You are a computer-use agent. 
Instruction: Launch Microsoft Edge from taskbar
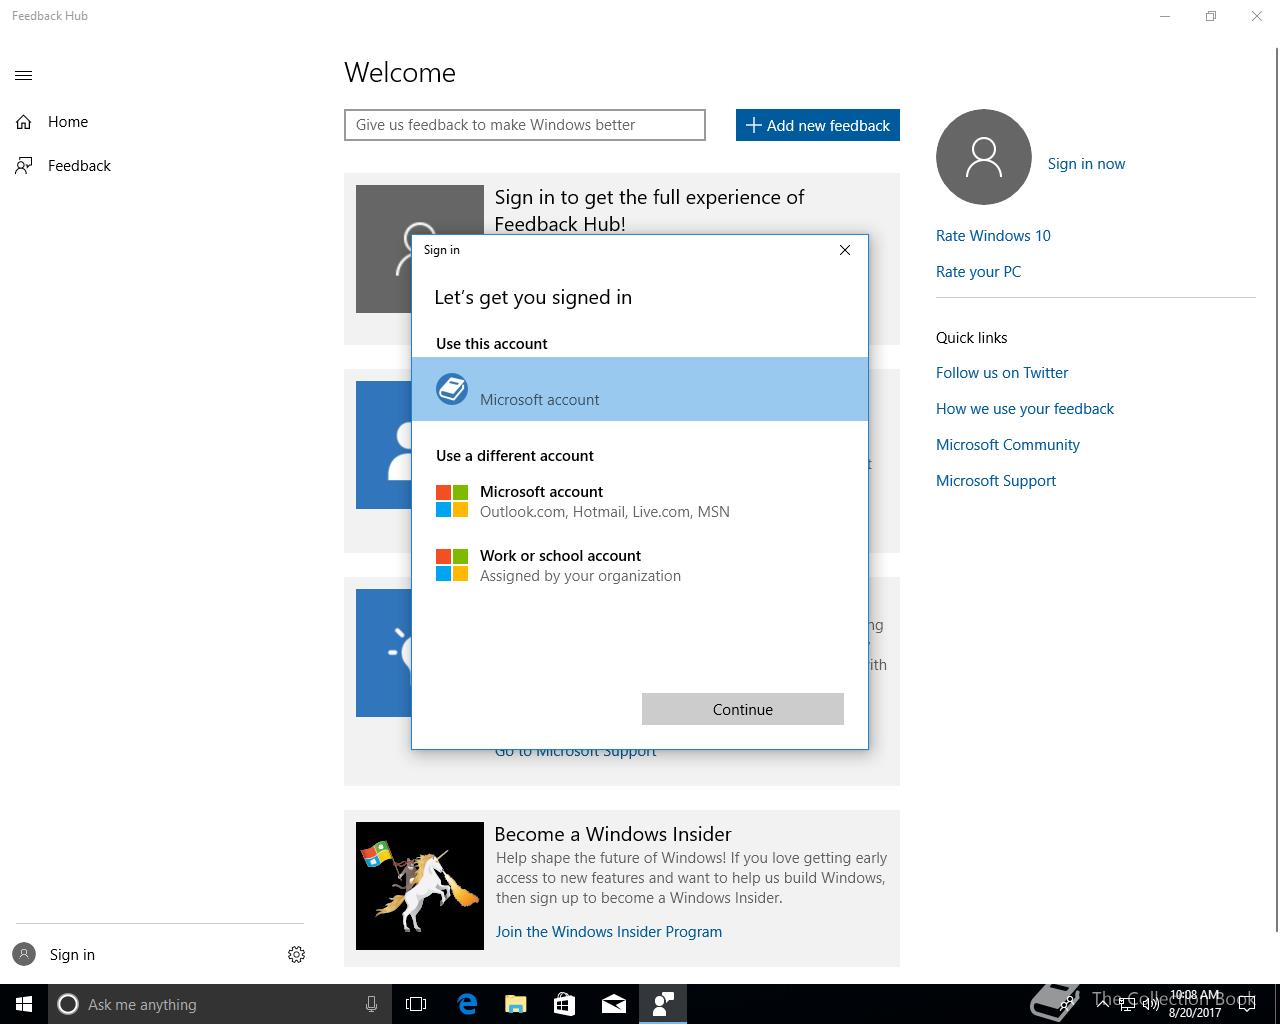[467, 1004]
